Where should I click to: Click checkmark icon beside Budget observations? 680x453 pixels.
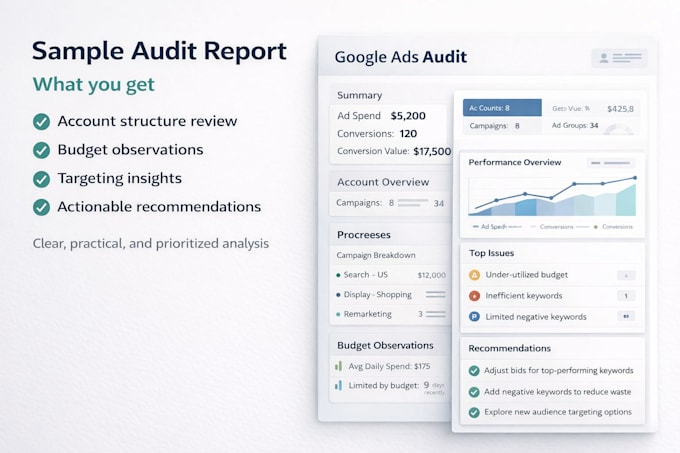42,150
